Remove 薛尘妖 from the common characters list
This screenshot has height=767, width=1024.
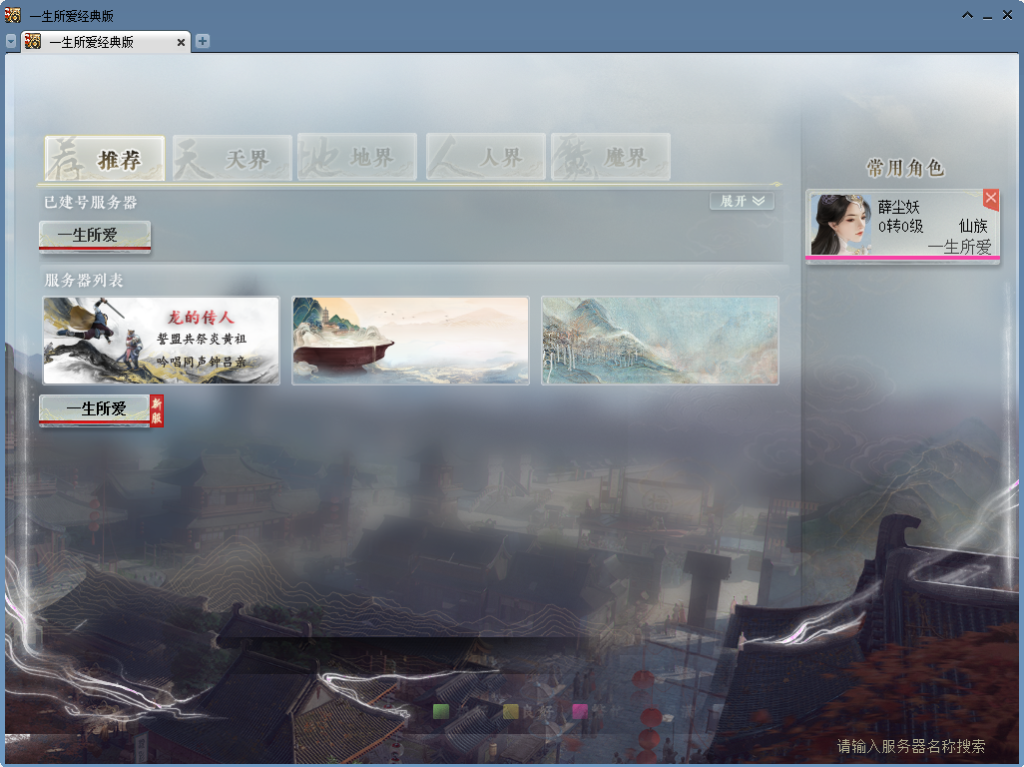pos(990,199)
